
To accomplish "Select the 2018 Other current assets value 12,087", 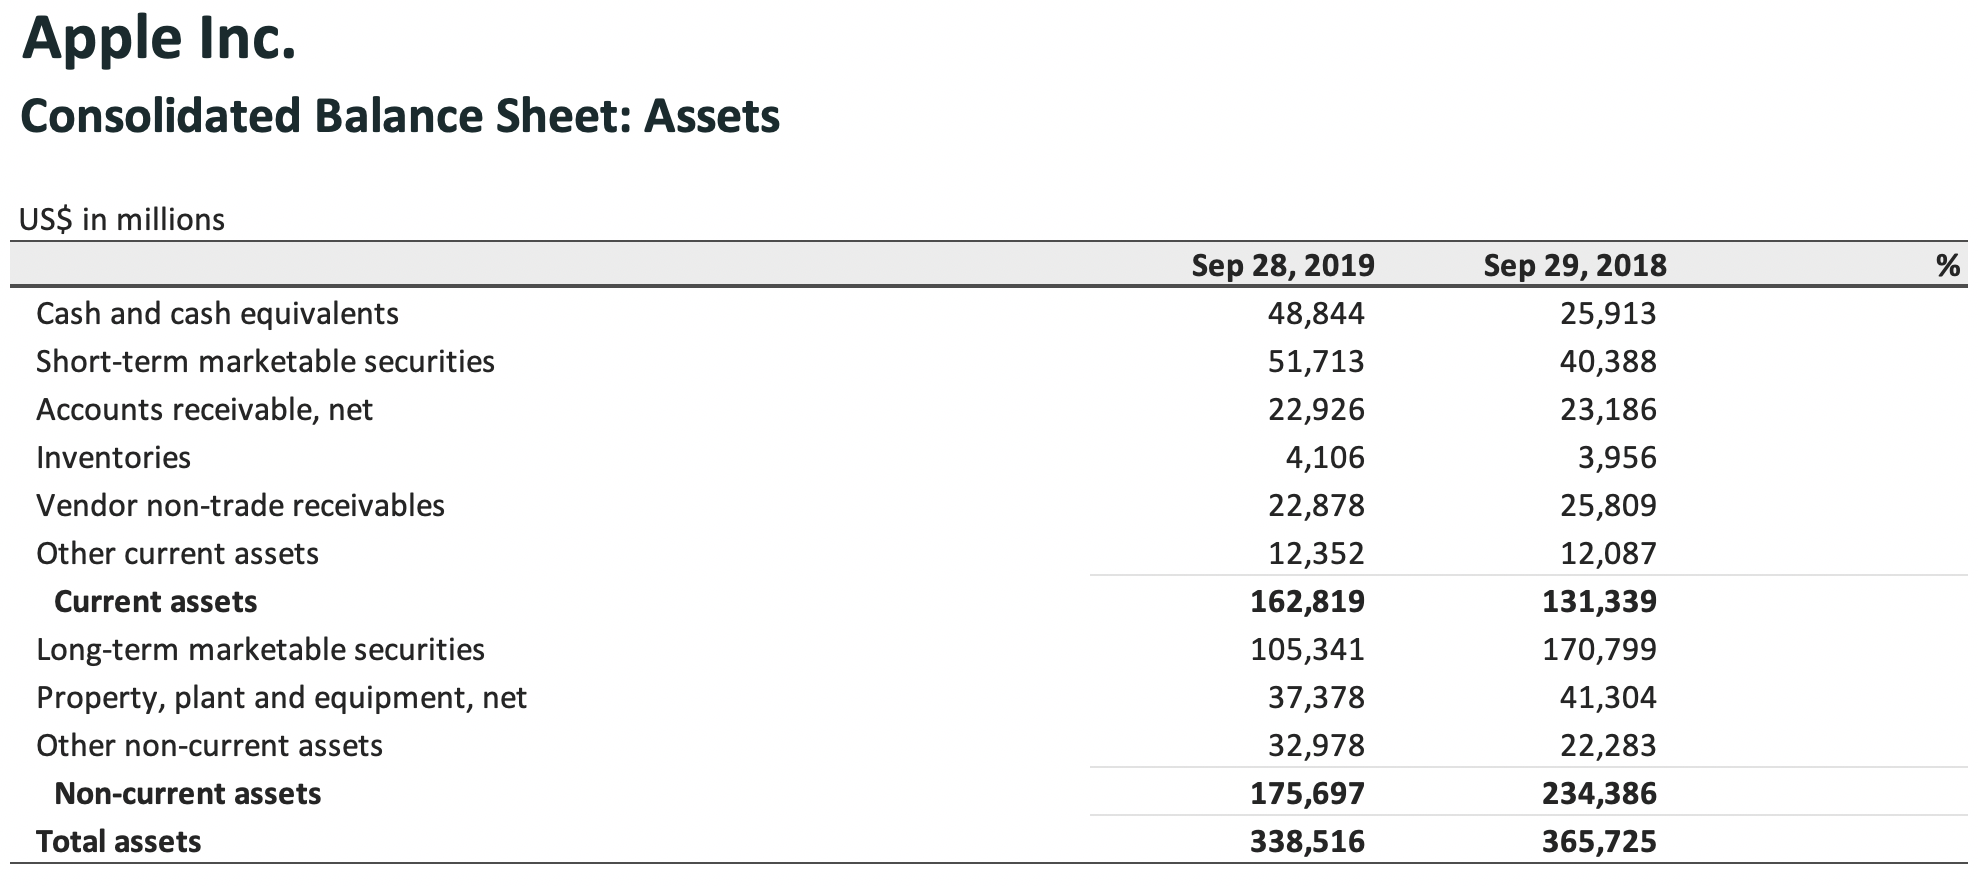I will pyautogui.click(x=1607, y=554).
